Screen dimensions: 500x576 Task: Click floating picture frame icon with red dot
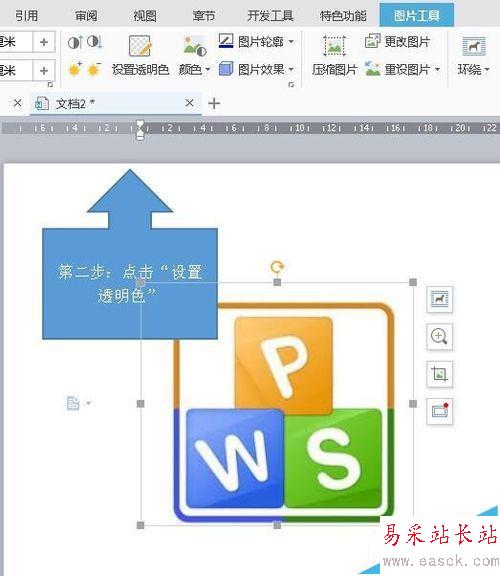click(x=439, y=411)
